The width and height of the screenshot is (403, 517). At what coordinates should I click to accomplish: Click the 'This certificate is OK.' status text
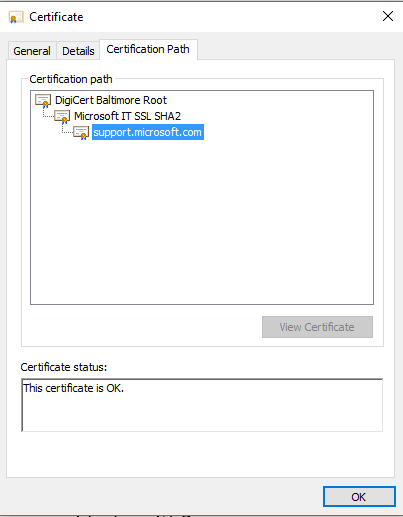pos(73,388)
